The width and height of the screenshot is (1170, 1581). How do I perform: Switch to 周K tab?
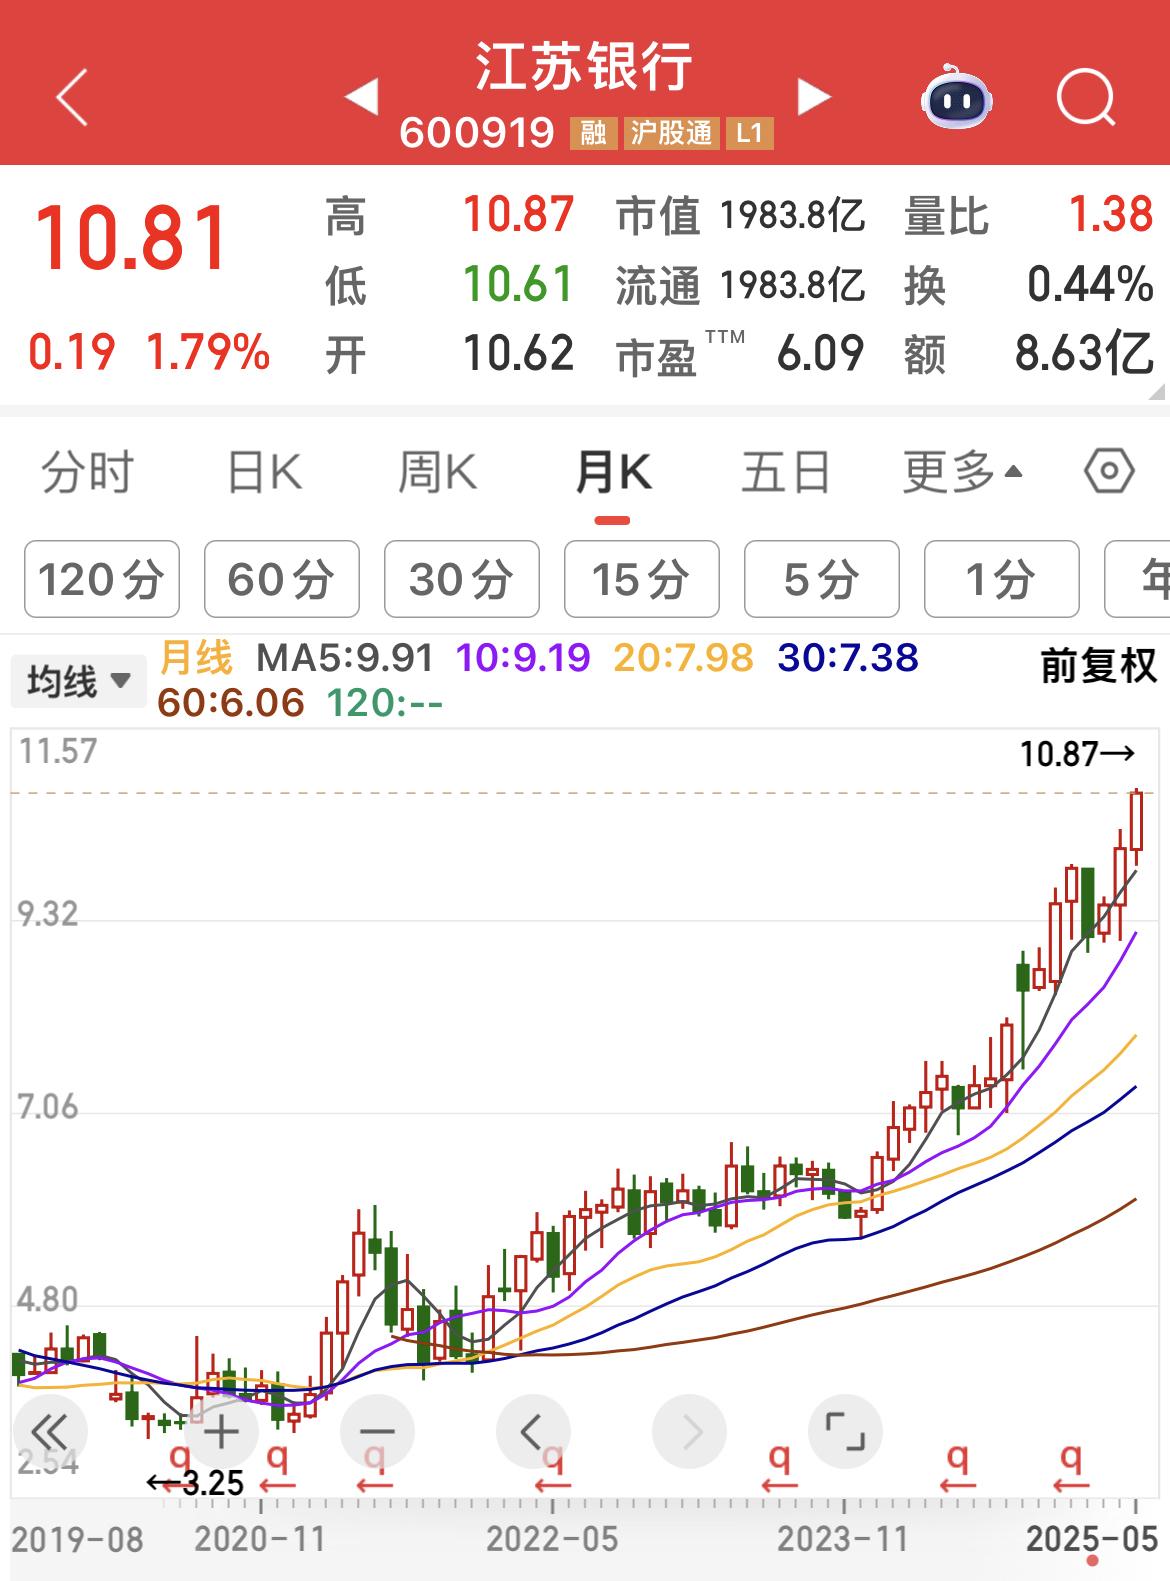438,472
